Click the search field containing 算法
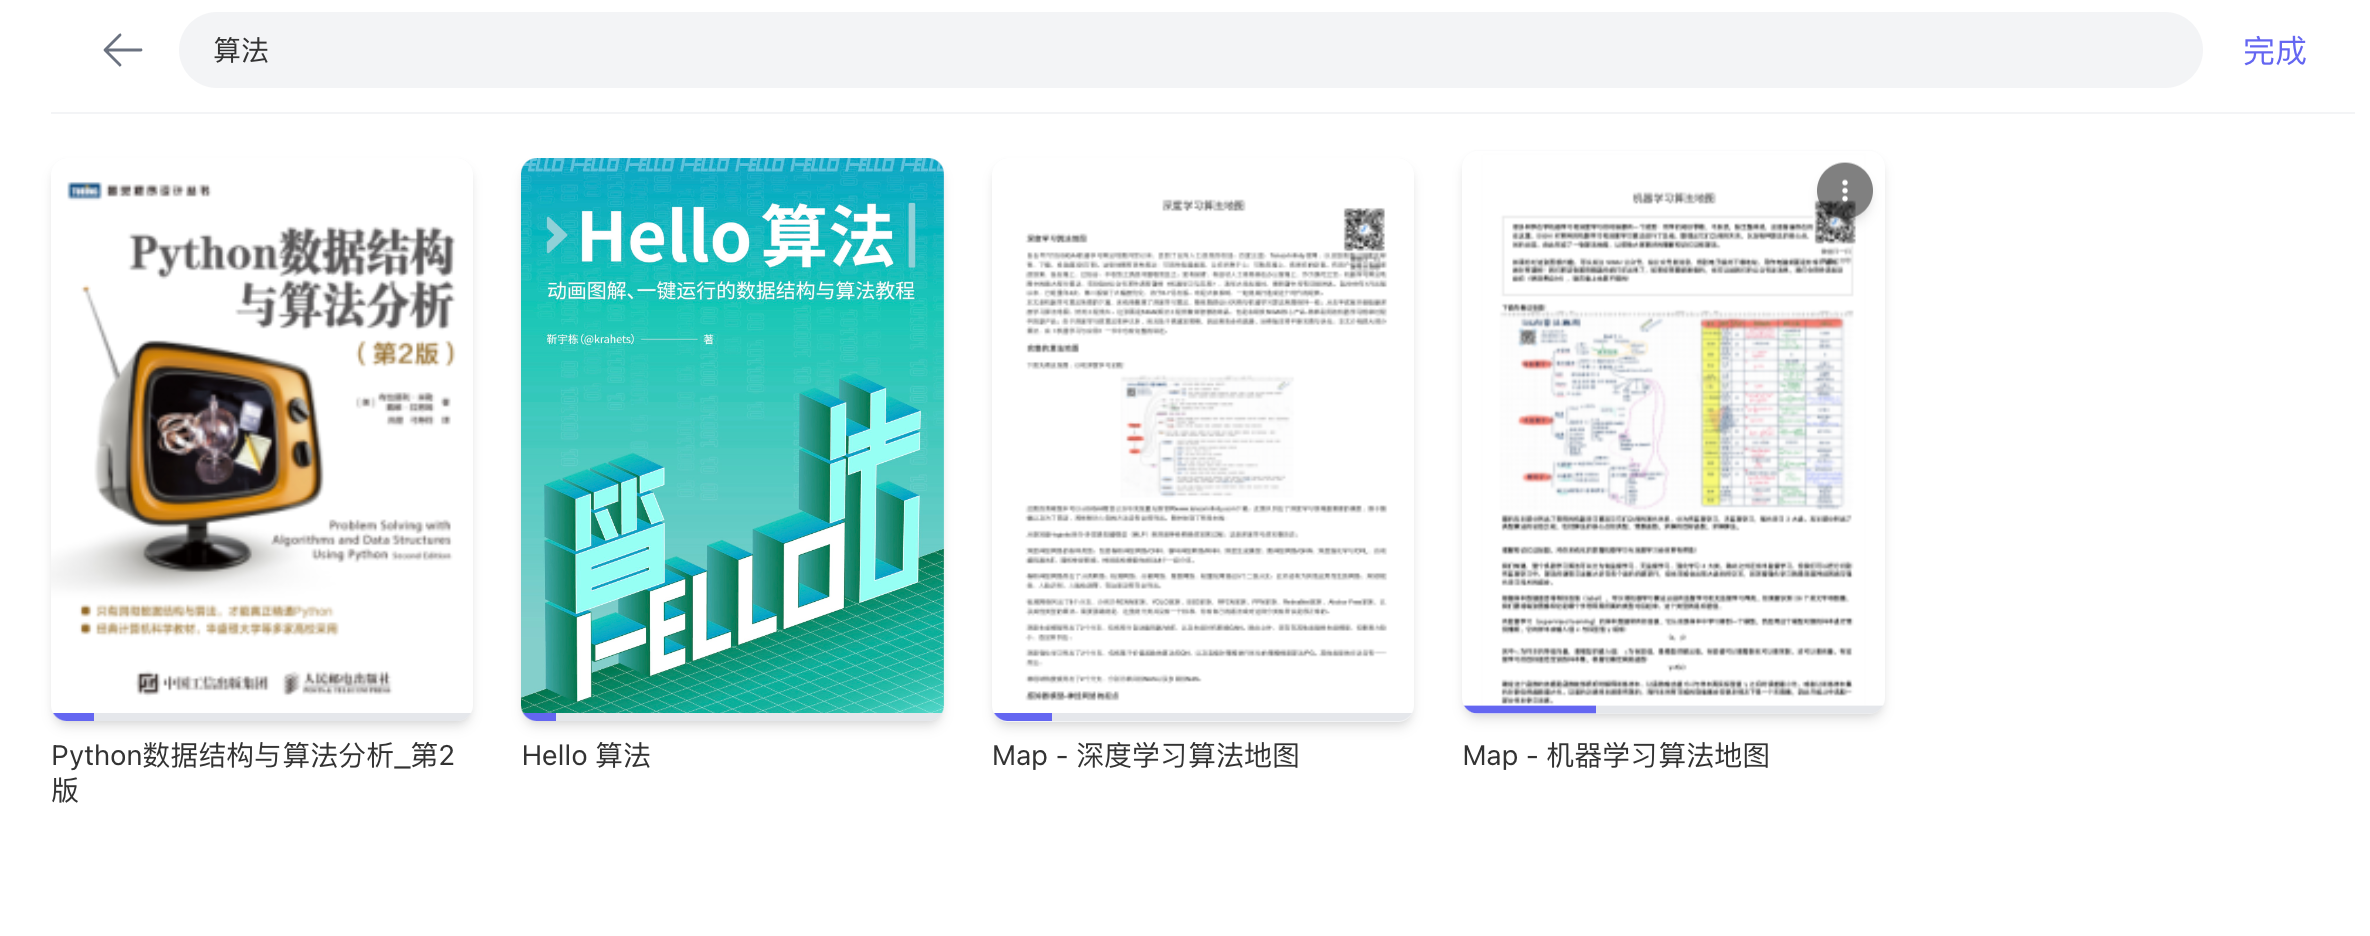Viewport: 2370px width, 936px height. [1190, 50]
